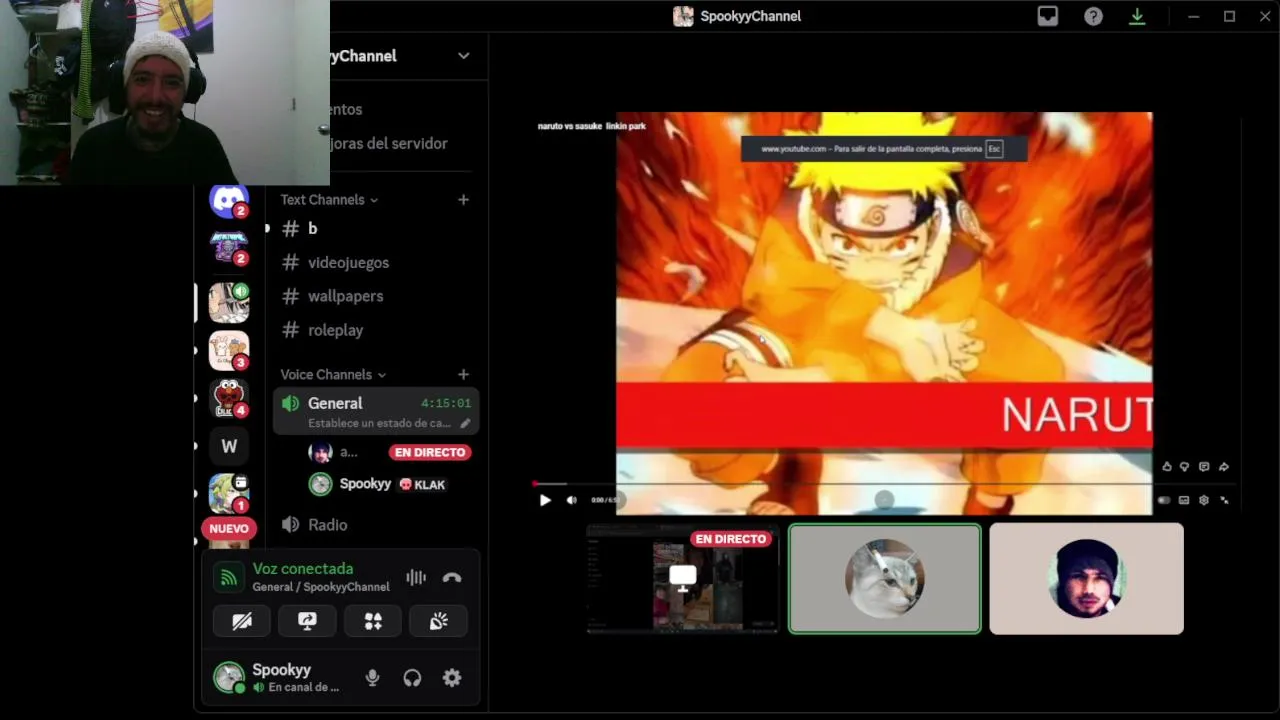
Task: Click the Voz conectada connection status
Action: (x=303, y=568)
